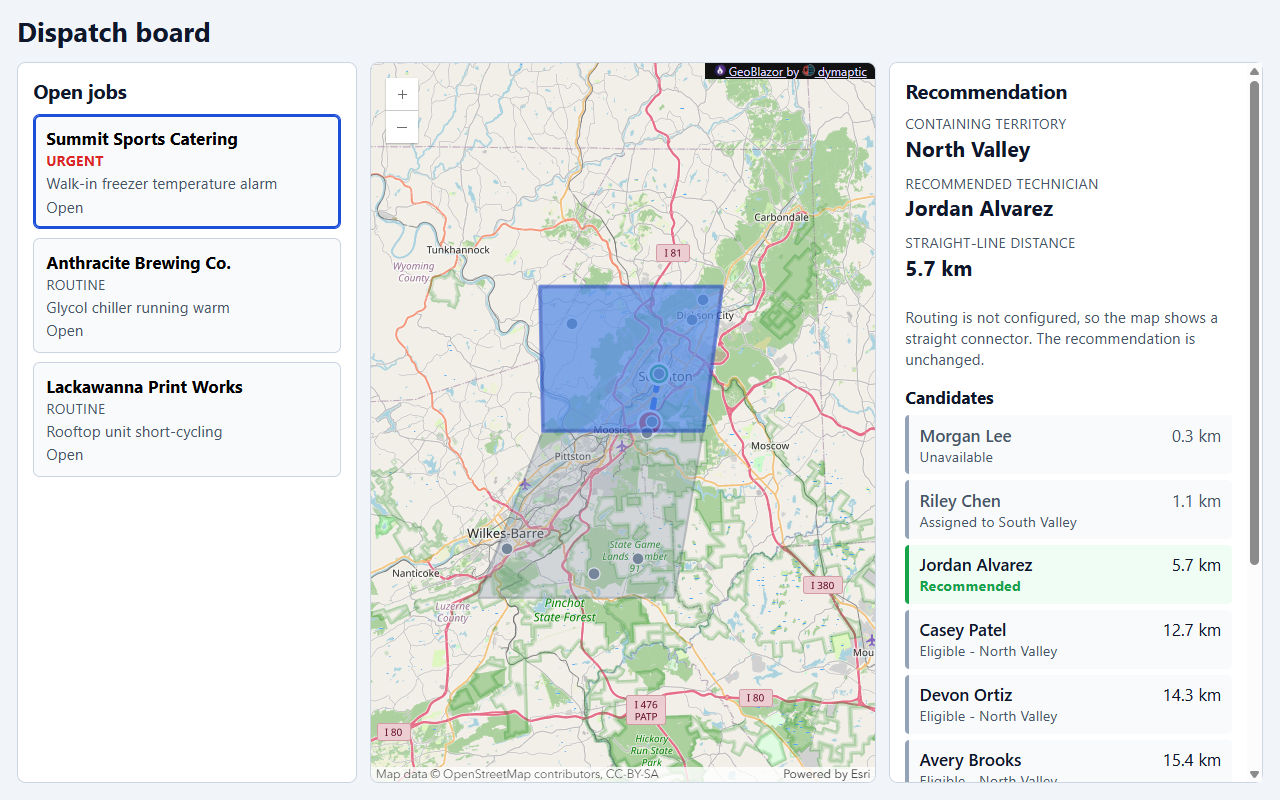
Task: Click the Casey Patel candidate row
Action: (x=1068, y=640)
